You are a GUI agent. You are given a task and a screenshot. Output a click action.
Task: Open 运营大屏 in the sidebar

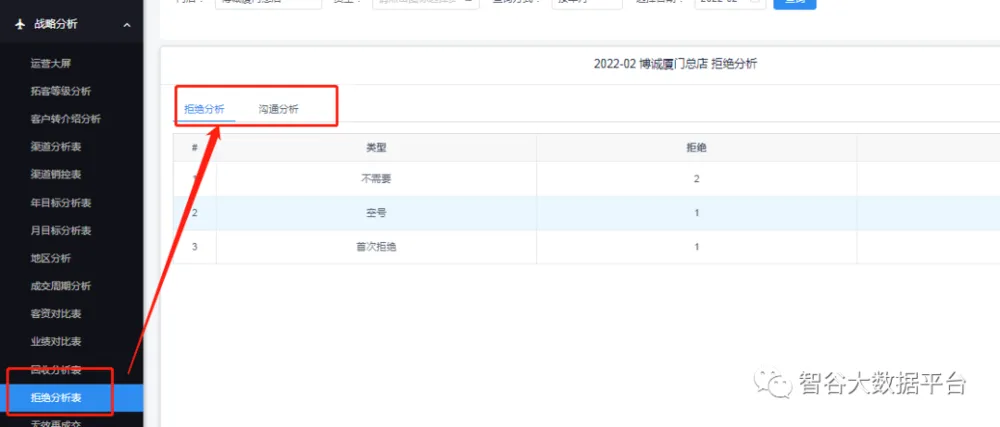(50, 63)
